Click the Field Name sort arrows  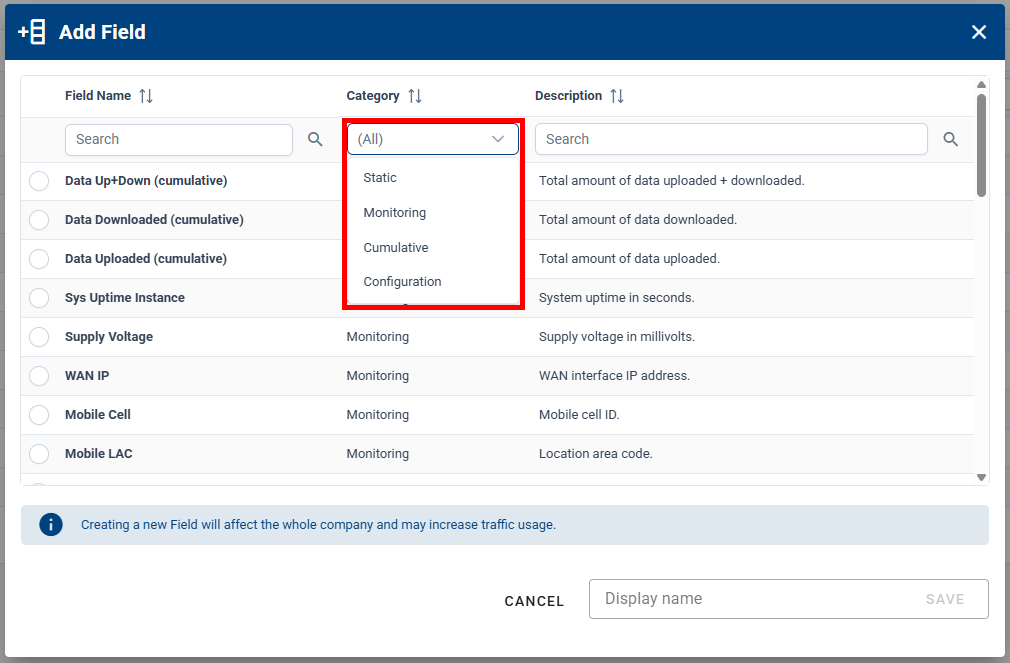point(146,95)
